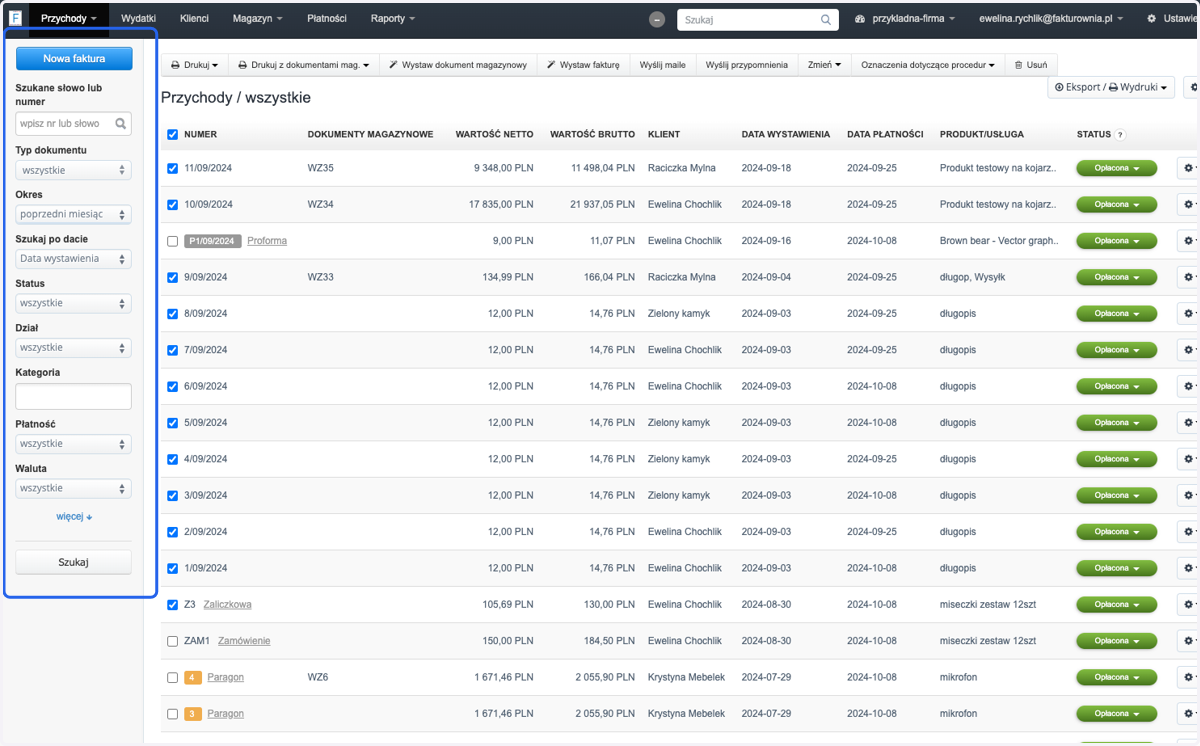The height and width of the screenshot is (746, 1200).
Task: Uncheck the checkbox for invoice 9/09/2024
Action: pos(172,277)
